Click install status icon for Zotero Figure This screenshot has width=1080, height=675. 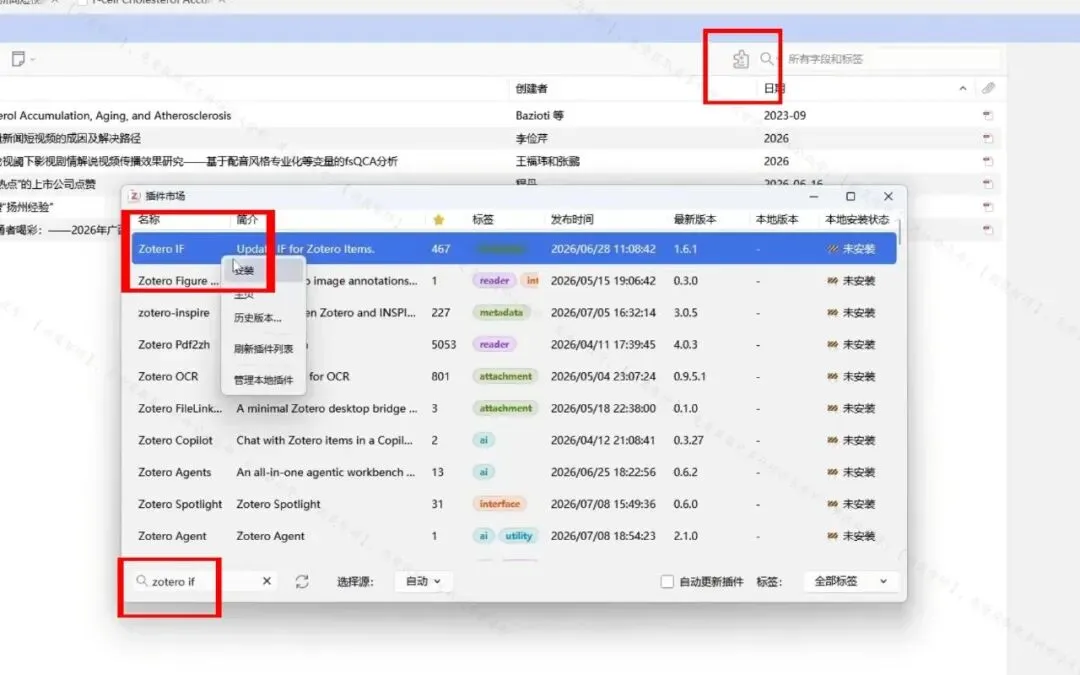coord(833,281)
